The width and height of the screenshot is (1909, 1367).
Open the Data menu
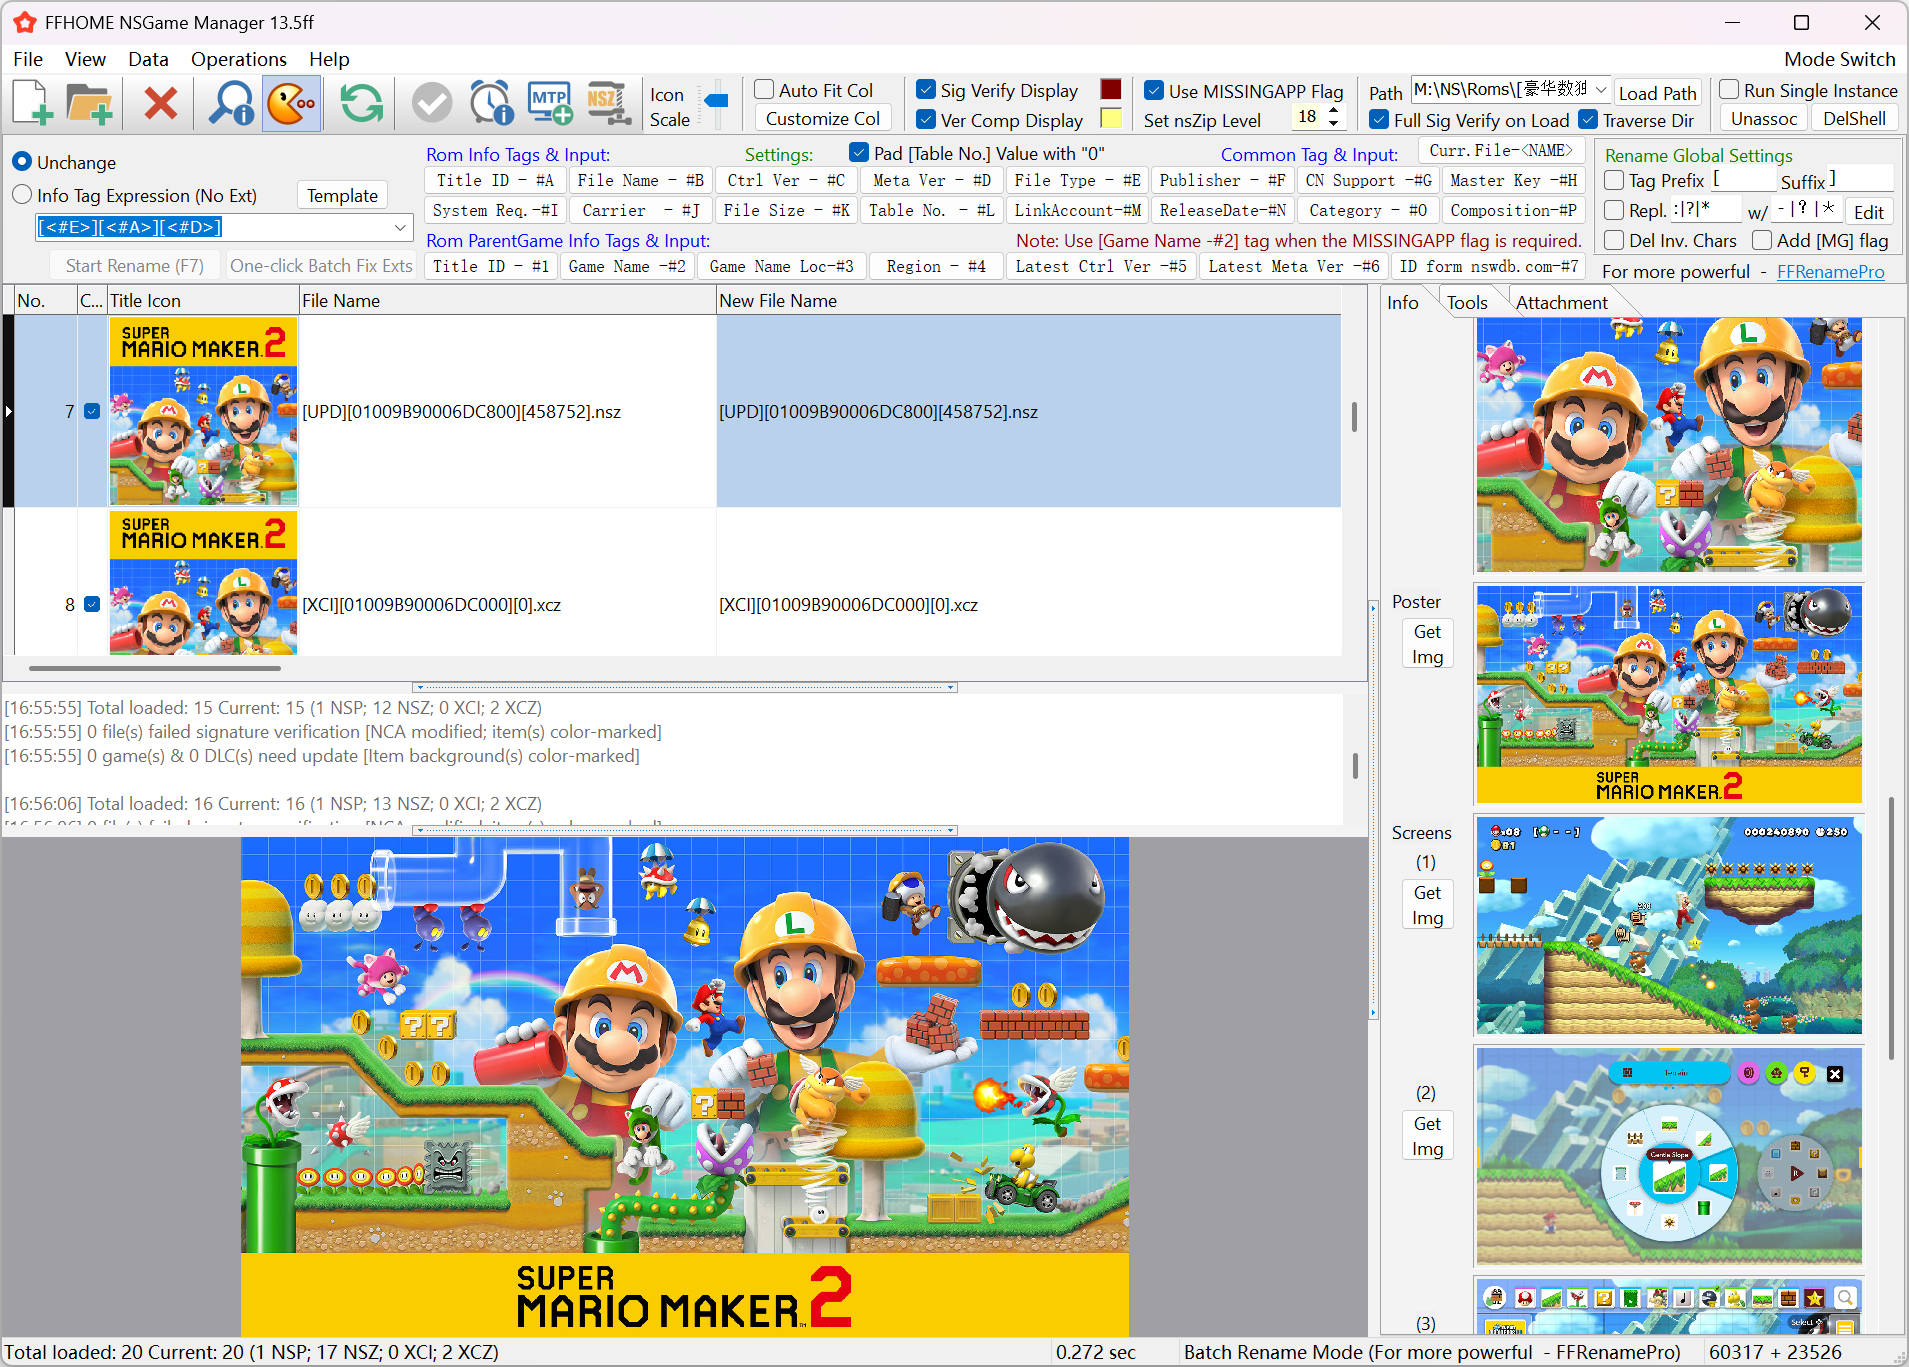[148, 59]
